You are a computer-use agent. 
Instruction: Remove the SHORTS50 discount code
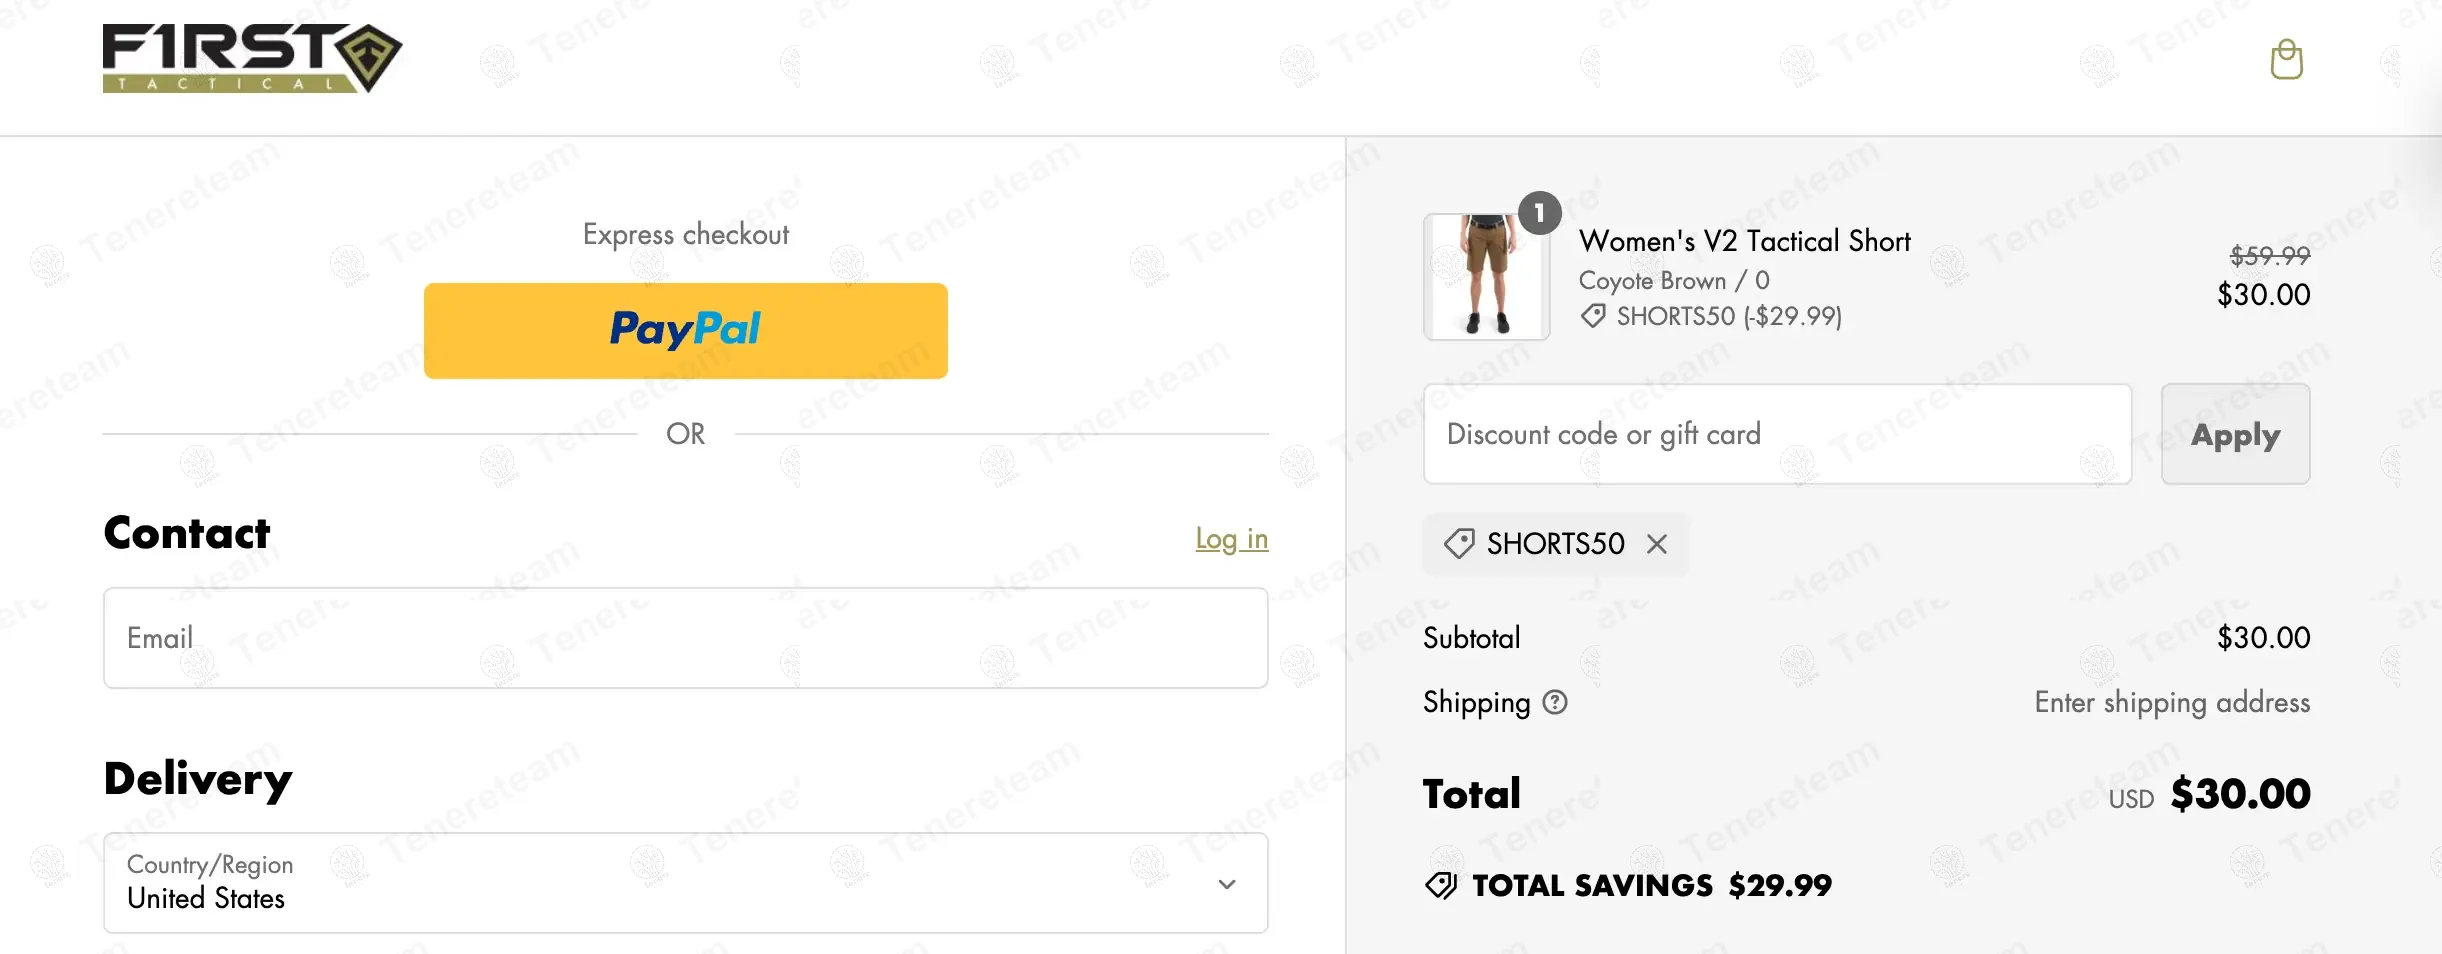tap(1657, 544)
